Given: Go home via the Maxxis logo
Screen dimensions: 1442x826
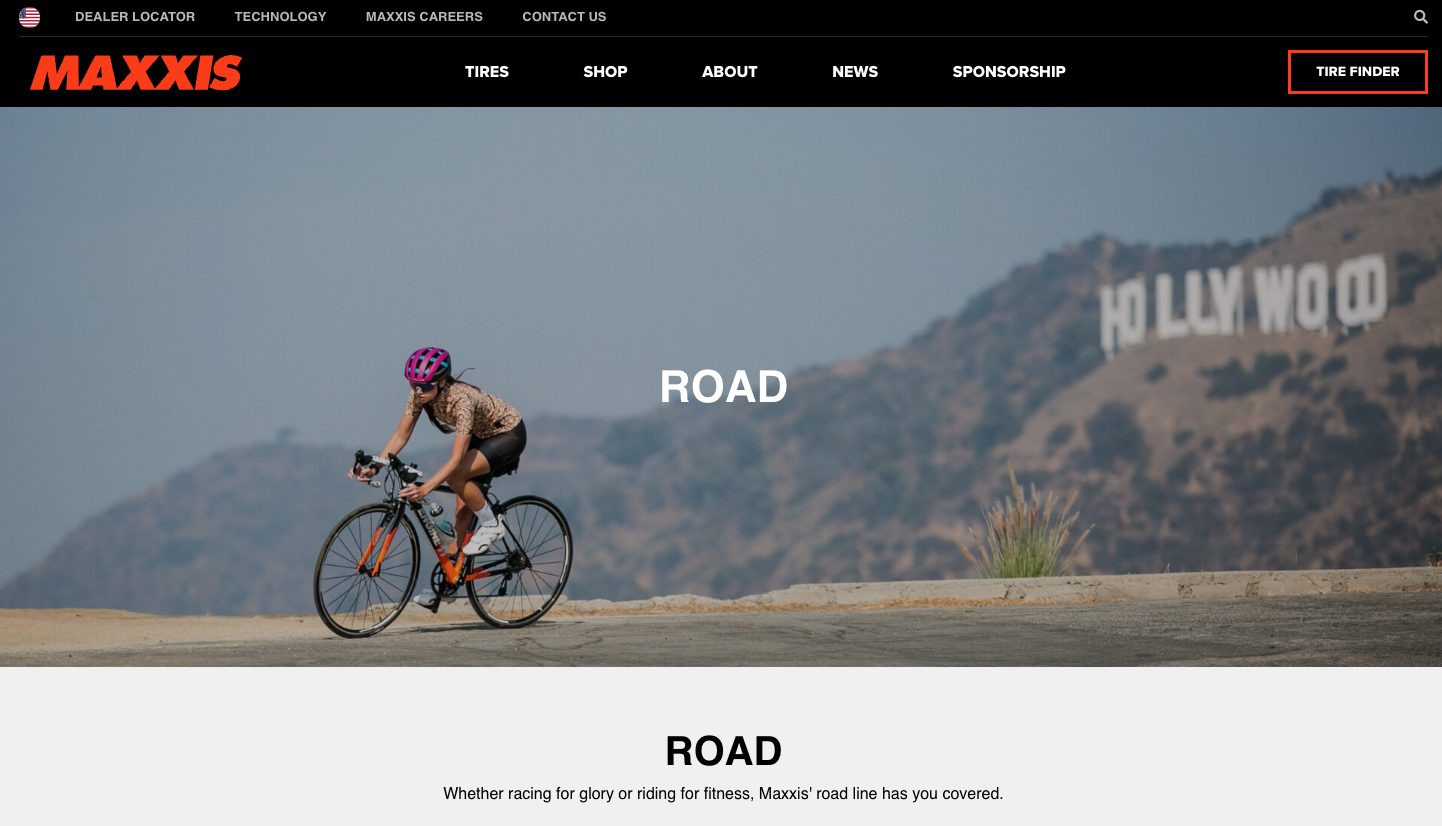Looking at the screenshot, I should (x=136, y=72).
